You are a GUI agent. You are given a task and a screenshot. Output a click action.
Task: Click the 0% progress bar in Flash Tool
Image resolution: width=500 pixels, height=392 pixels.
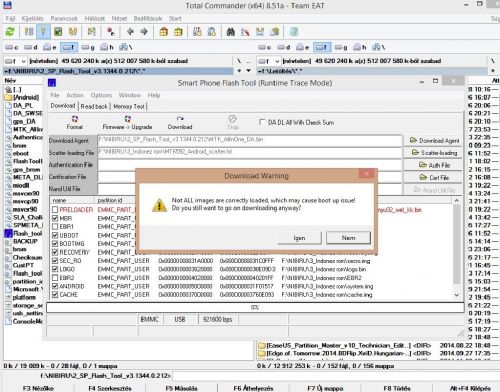point(255,307)
